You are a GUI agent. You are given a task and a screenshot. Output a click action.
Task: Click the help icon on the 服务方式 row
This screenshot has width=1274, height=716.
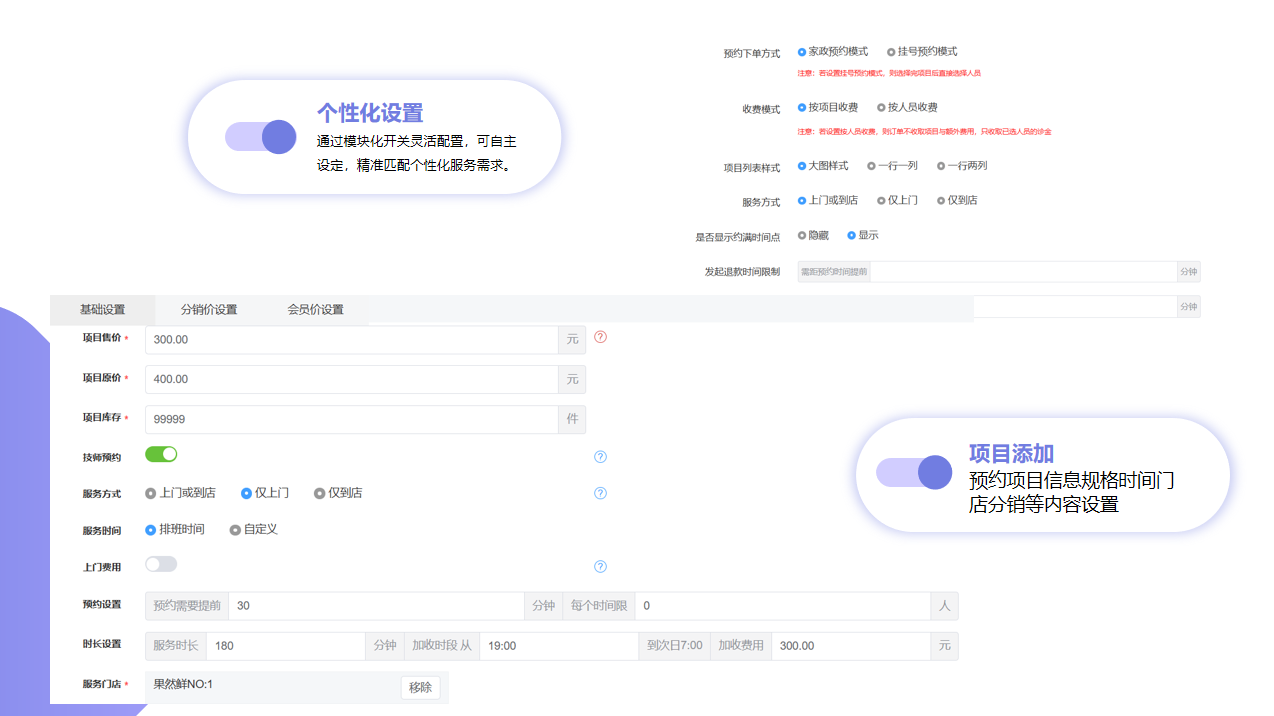click(600, 493)
